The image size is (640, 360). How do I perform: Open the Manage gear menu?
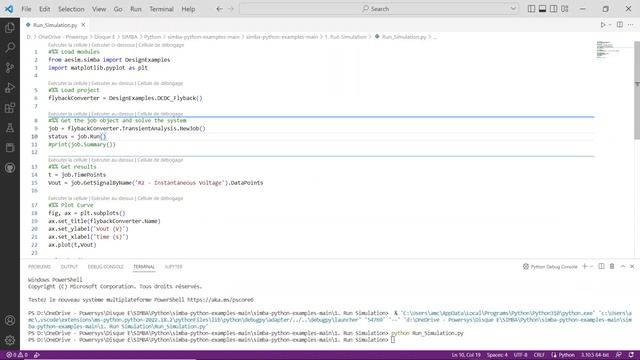(x=10, y=340)
